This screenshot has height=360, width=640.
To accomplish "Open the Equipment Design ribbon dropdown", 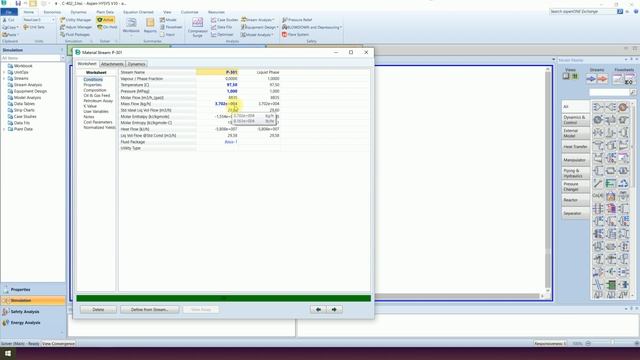I will tap(260, 27).
